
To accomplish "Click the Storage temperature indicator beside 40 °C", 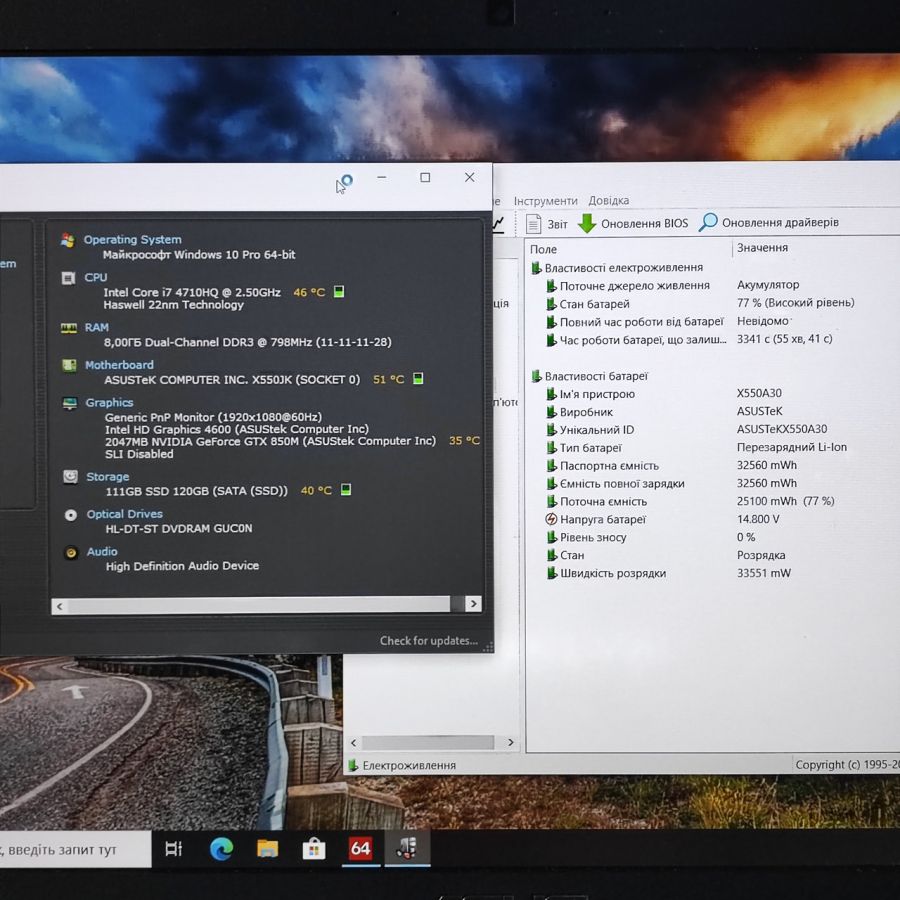I will [x=346, y=490].
